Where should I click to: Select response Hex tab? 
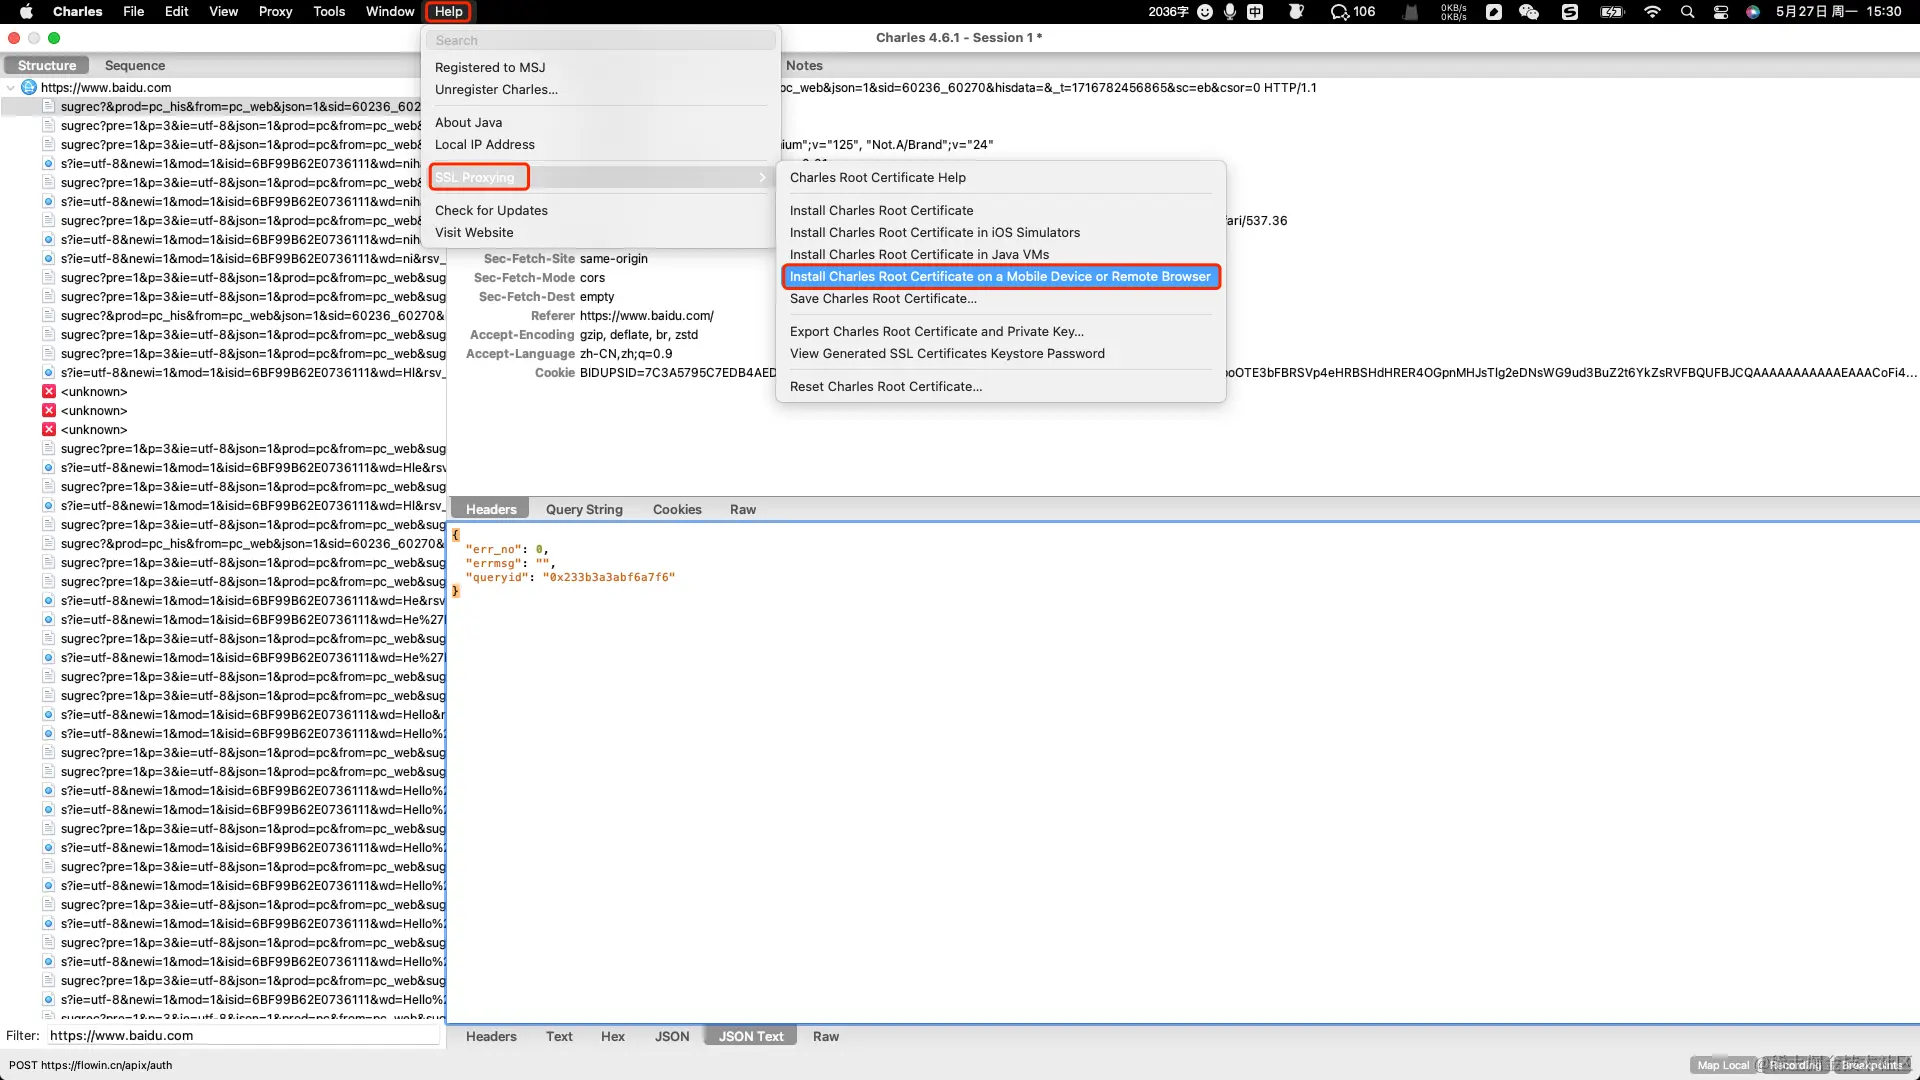coord(613,1037)
